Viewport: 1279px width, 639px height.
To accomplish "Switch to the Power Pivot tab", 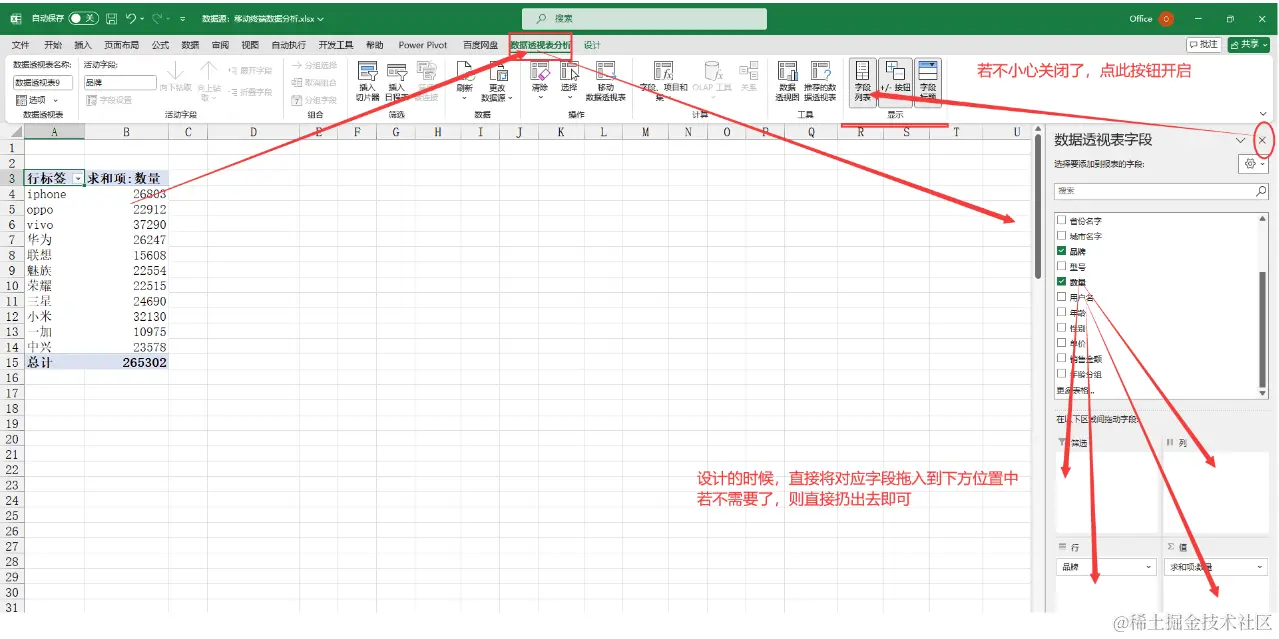I will pyautogui.click(x=423, y=45).
